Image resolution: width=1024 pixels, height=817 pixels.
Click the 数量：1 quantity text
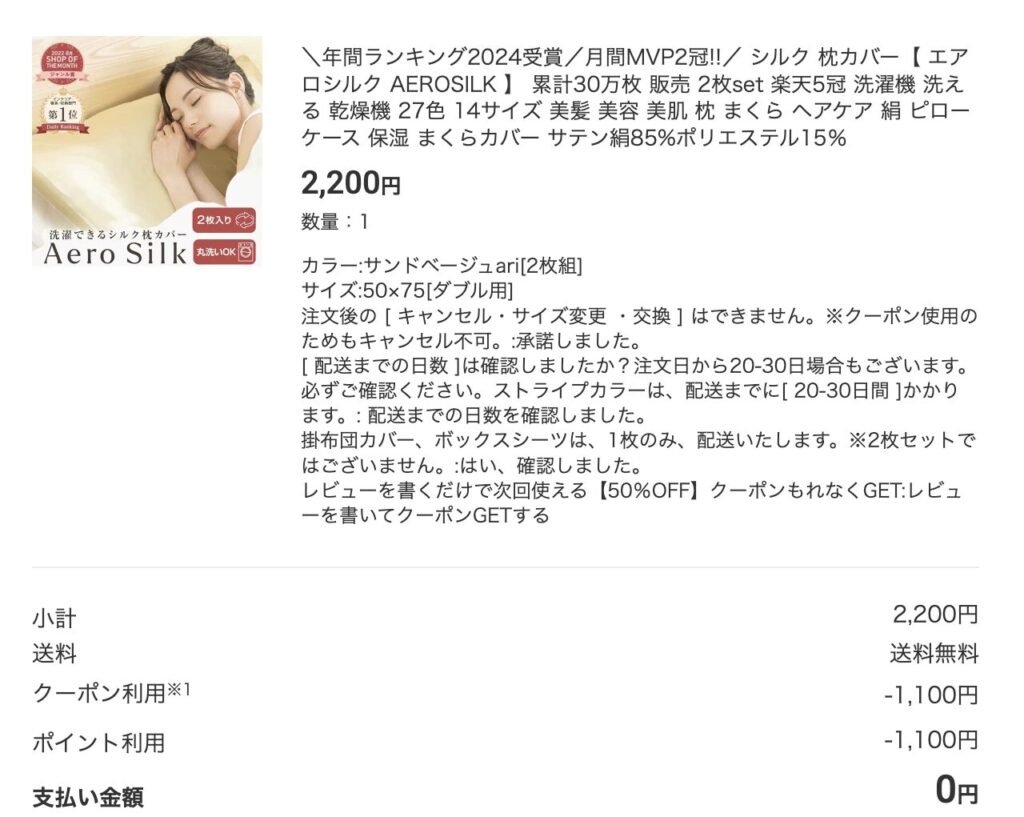tap(334, 222)
